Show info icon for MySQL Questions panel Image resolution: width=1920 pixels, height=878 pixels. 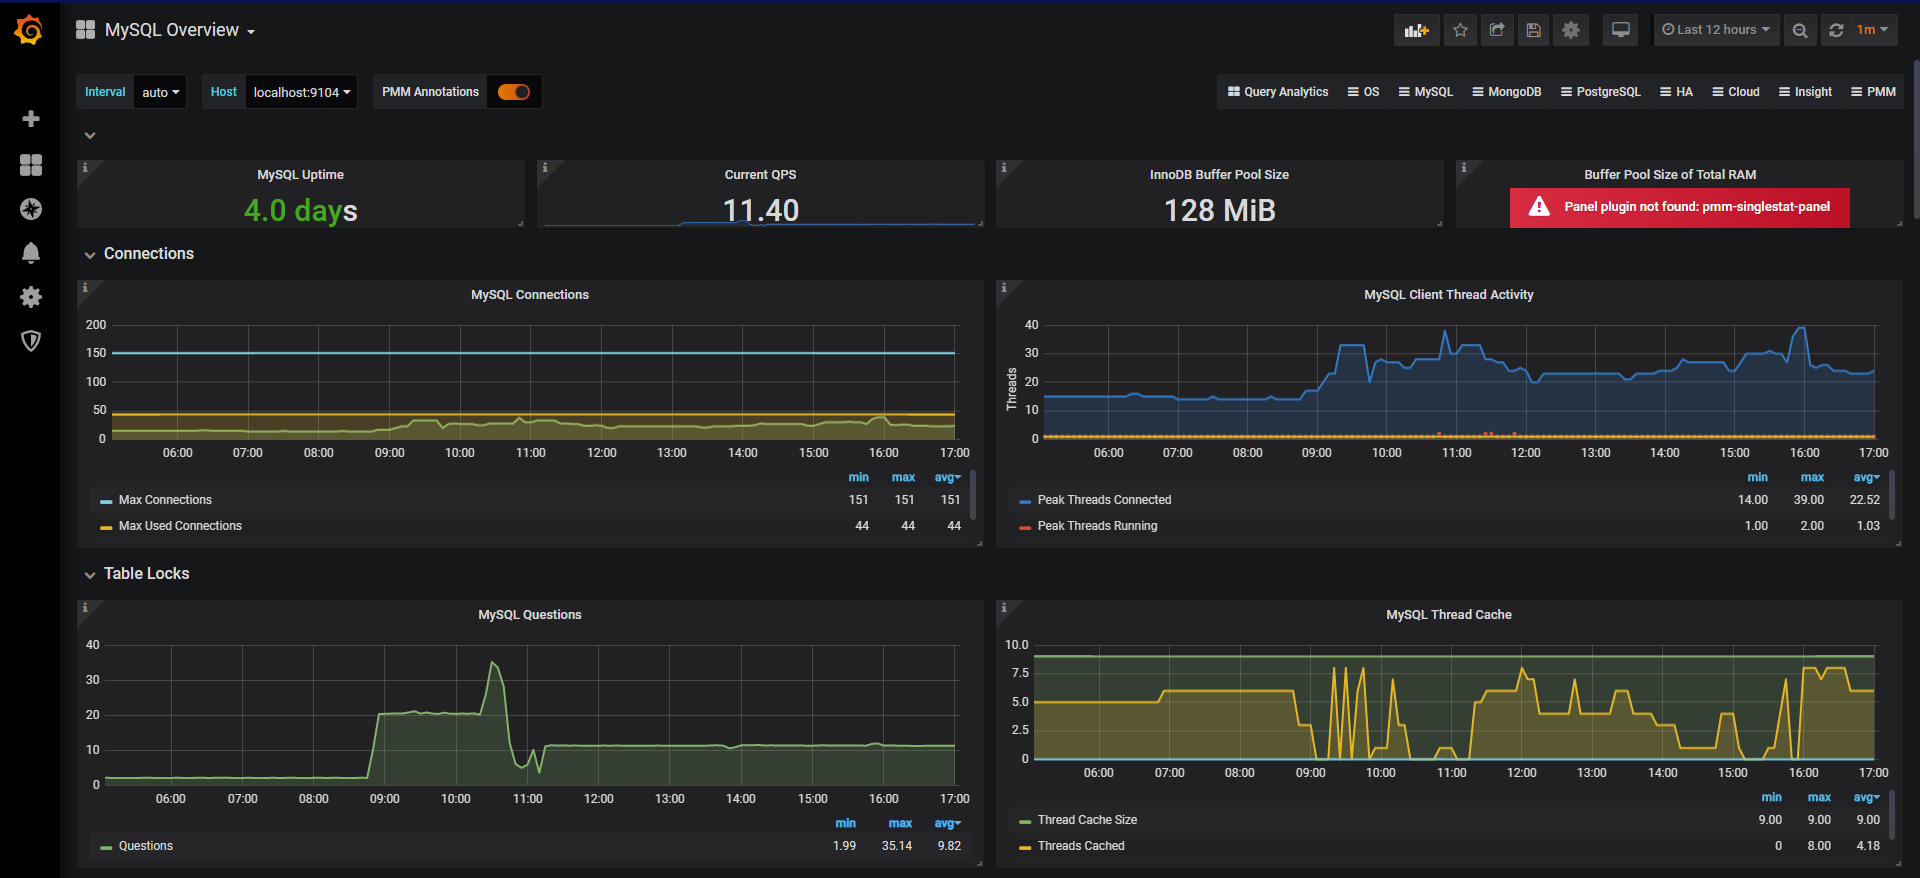pos(85,608)
